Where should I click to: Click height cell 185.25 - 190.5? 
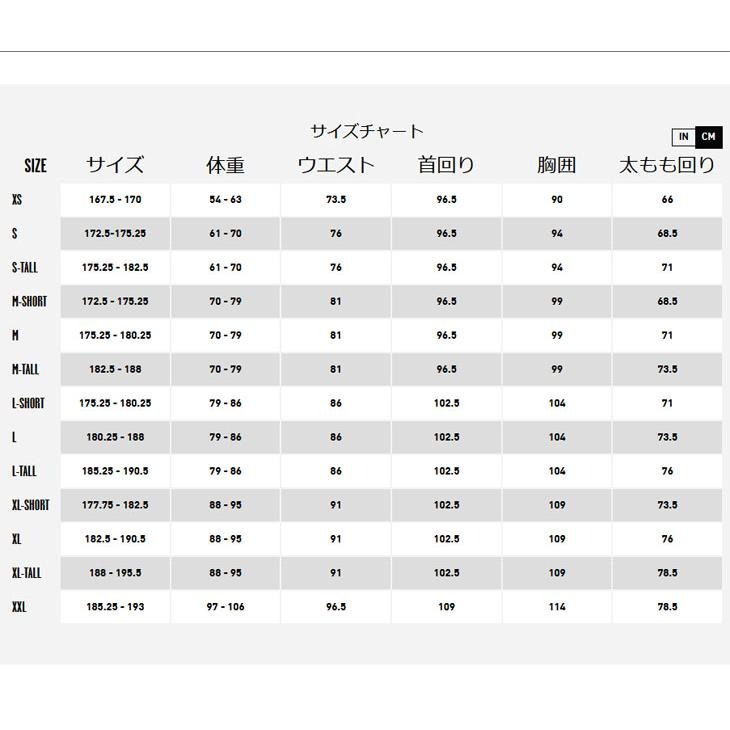pos(115,471)
